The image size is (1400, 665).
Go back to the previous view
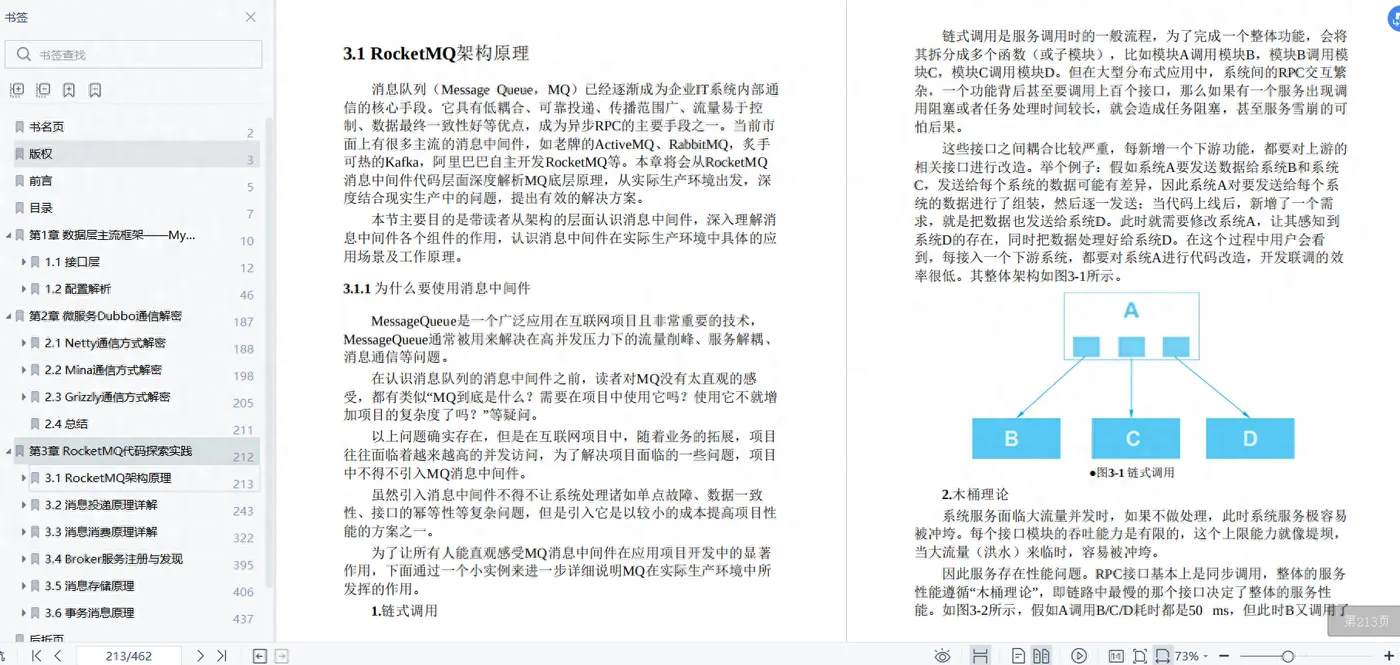260,656
